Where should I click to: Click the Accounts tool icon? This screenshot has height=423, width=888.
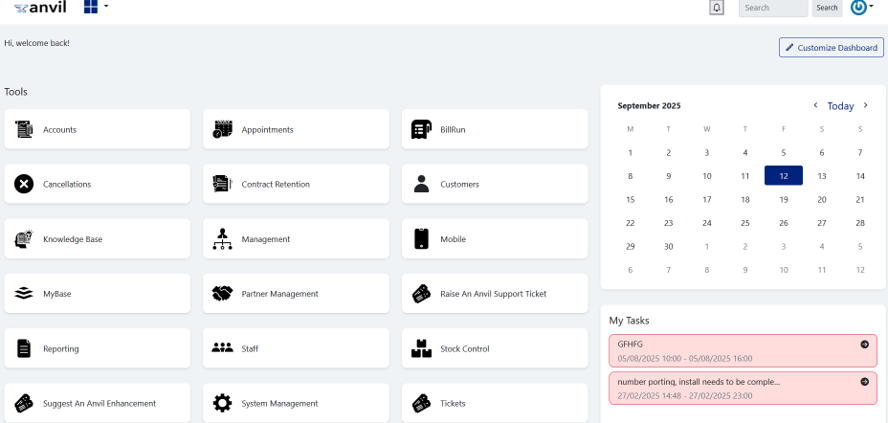tap(24, 129)
